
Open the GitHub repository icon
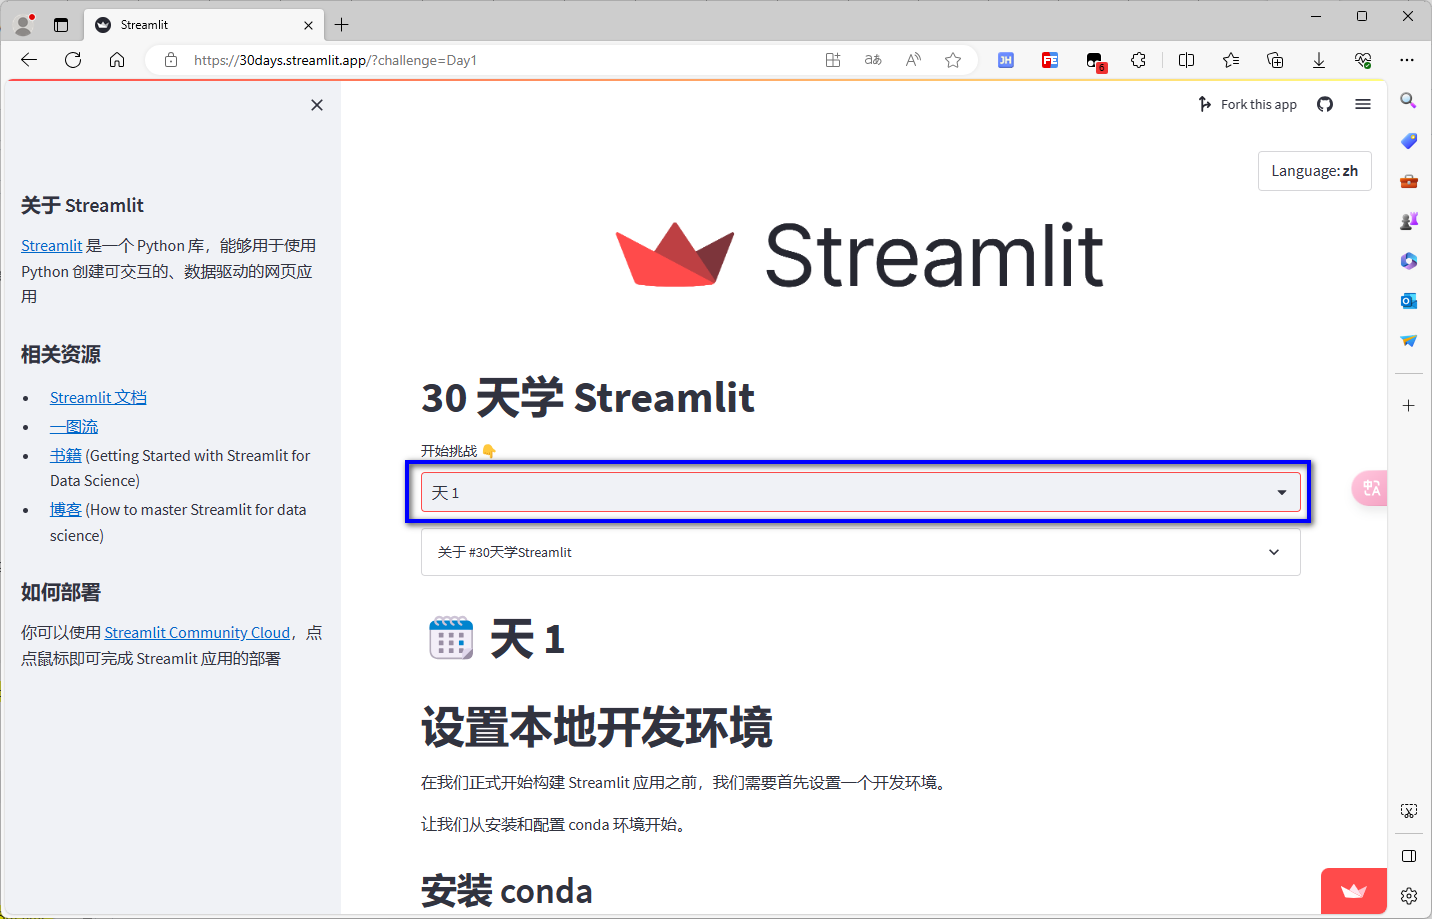click(1325, 104)
